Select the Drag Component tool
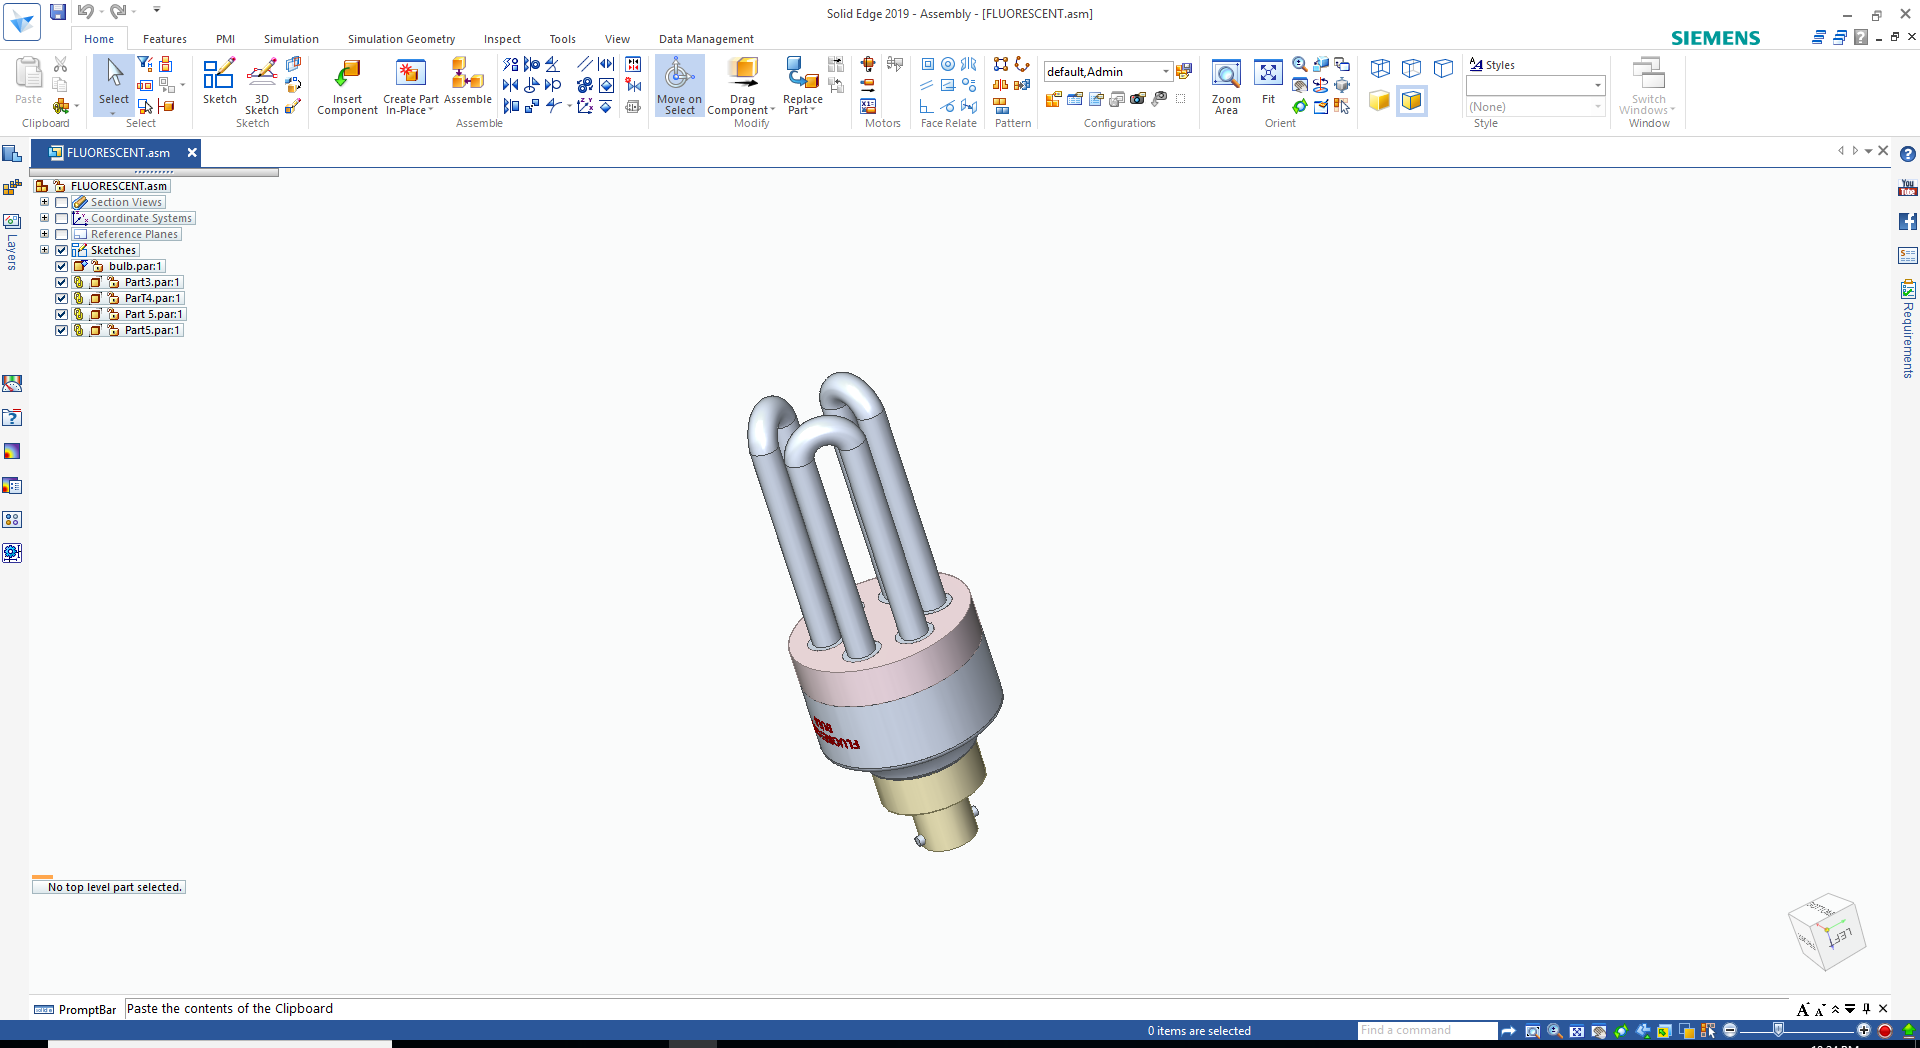Viewport: 1920px width, 1048px height. [x=741, y=86]
